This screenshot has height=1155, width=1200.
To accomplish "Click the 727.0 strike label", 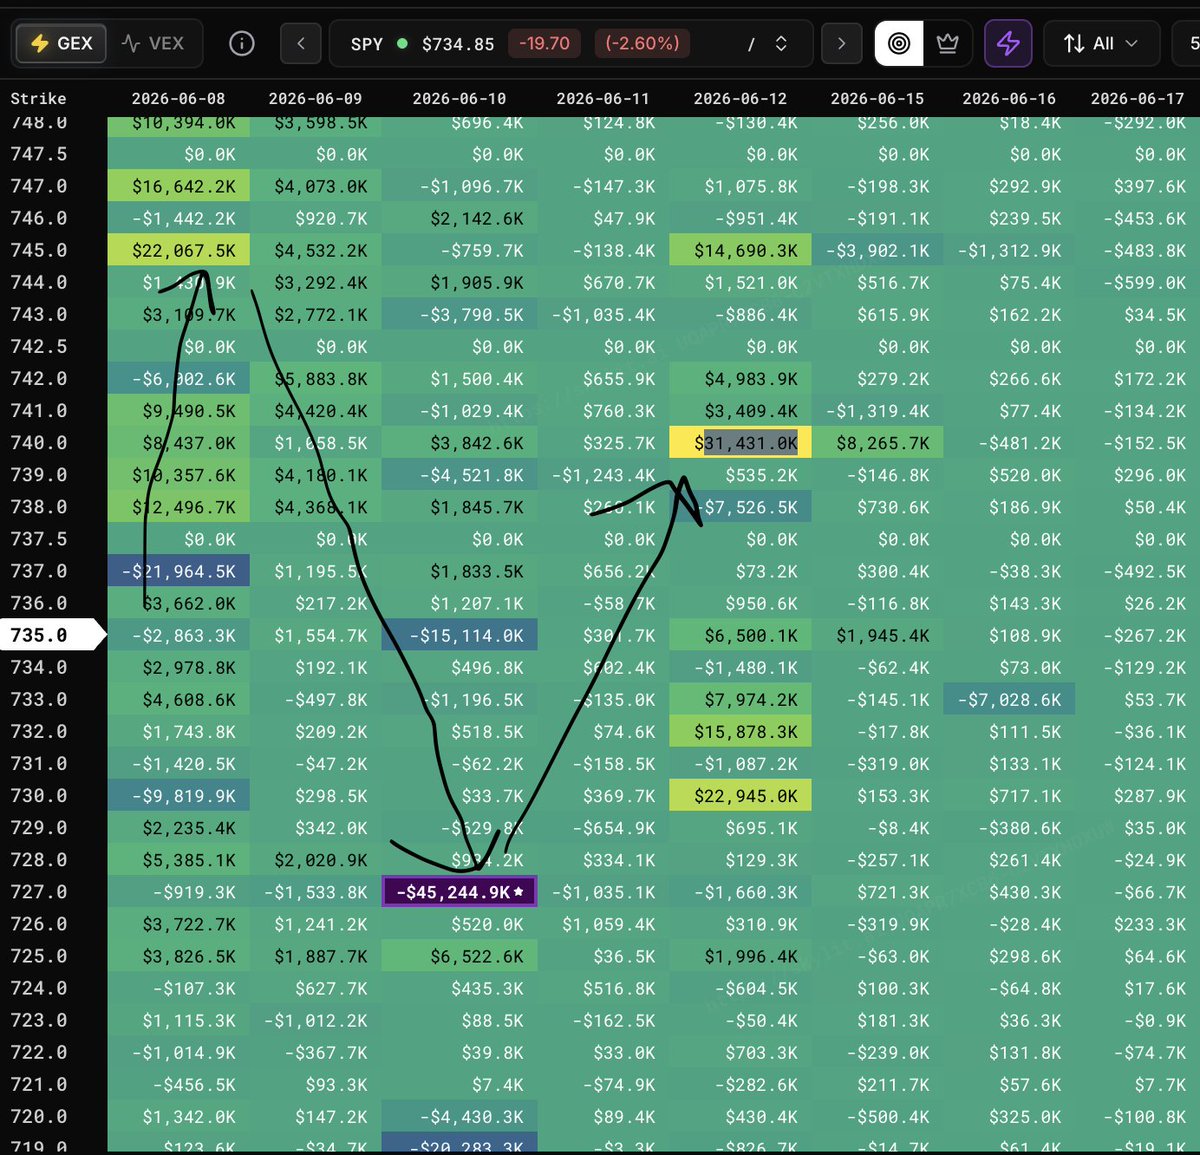I will (39, 892).
